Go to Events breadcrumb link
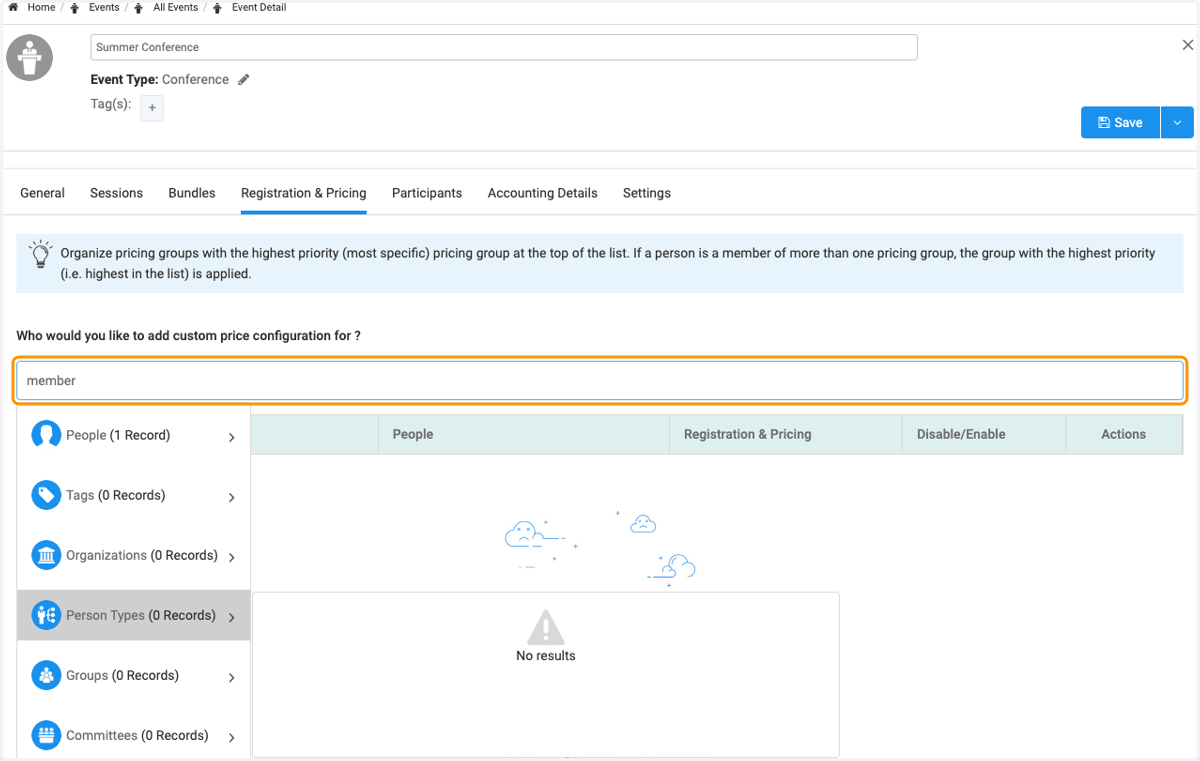 click(104, 7)
